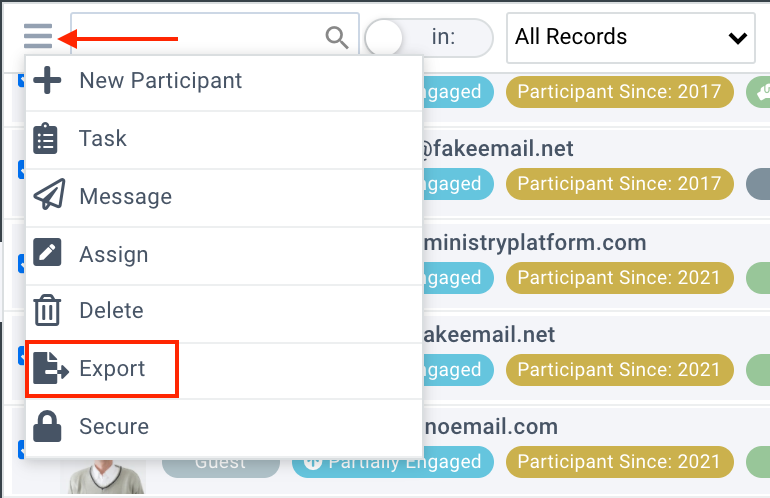Click the magnifying glass search icon
The height and width of the screenshot is (498, 770).
(x=337, y=38)
